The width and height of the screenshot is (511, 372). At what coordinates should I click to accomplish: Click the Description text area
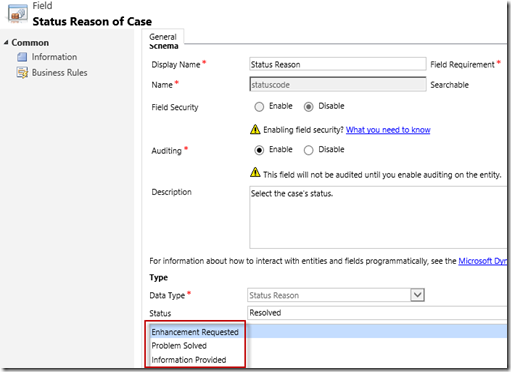tap(378, 217)
